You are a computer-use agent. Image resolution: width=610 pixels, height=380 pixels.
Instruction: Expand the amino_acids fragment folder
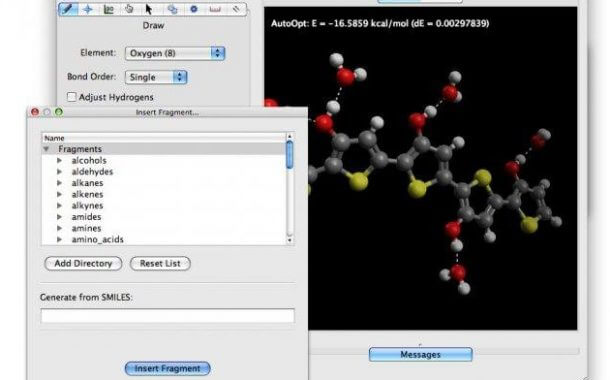coord(59,240)
